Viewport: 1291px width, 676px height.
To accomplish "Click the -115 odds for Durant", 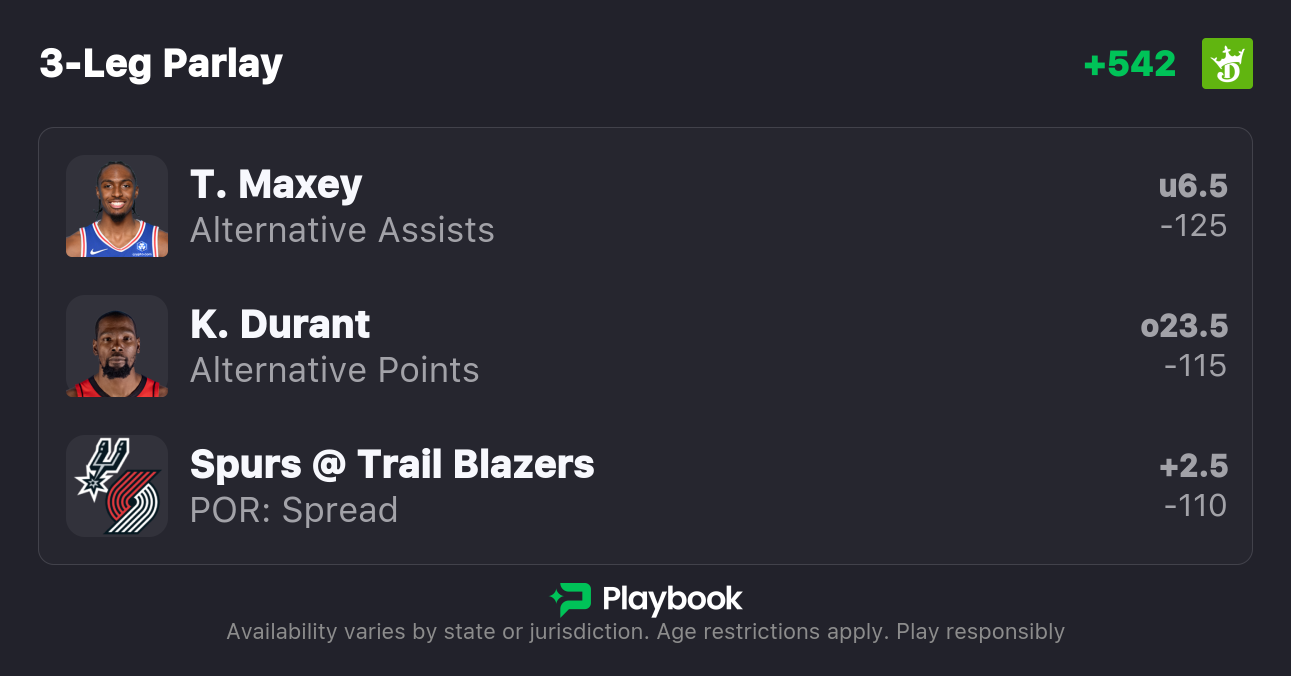I will point(1196,366).
